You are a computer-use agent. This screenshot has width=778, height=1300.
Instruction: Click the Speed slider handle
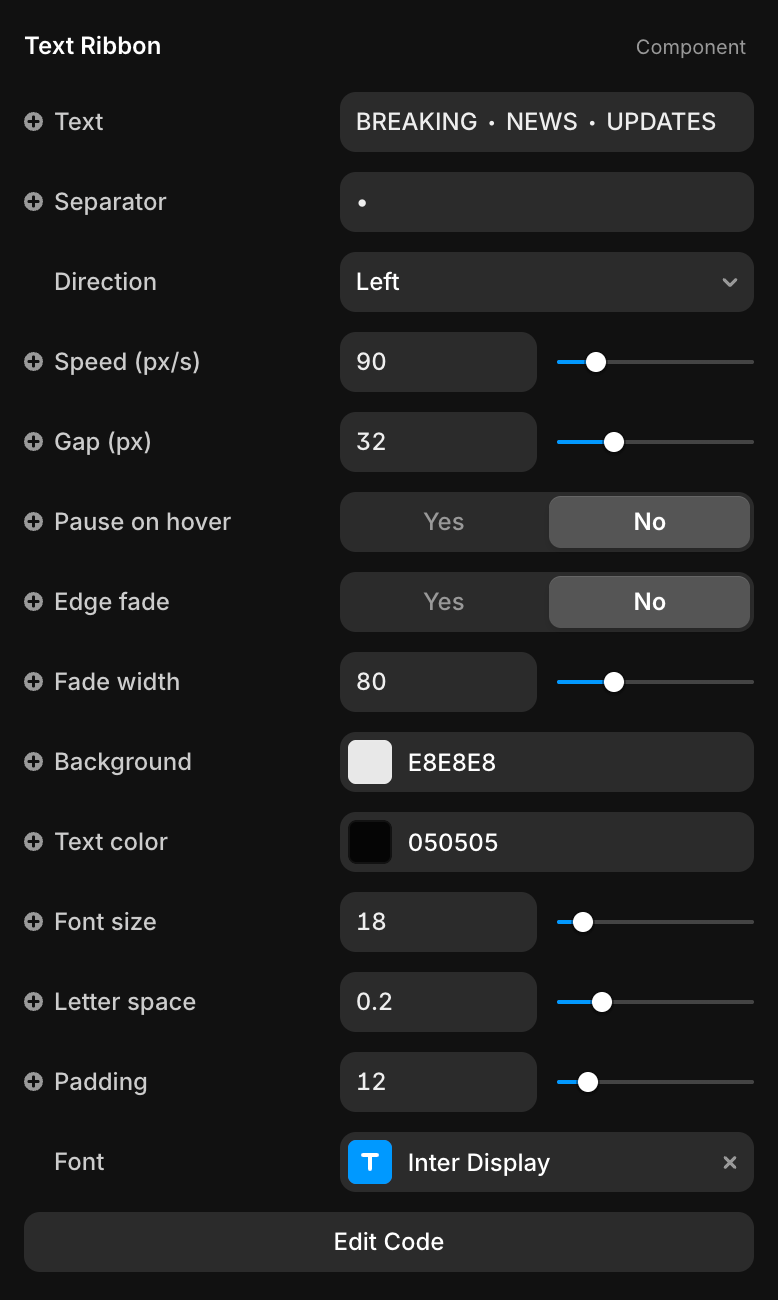596,362
